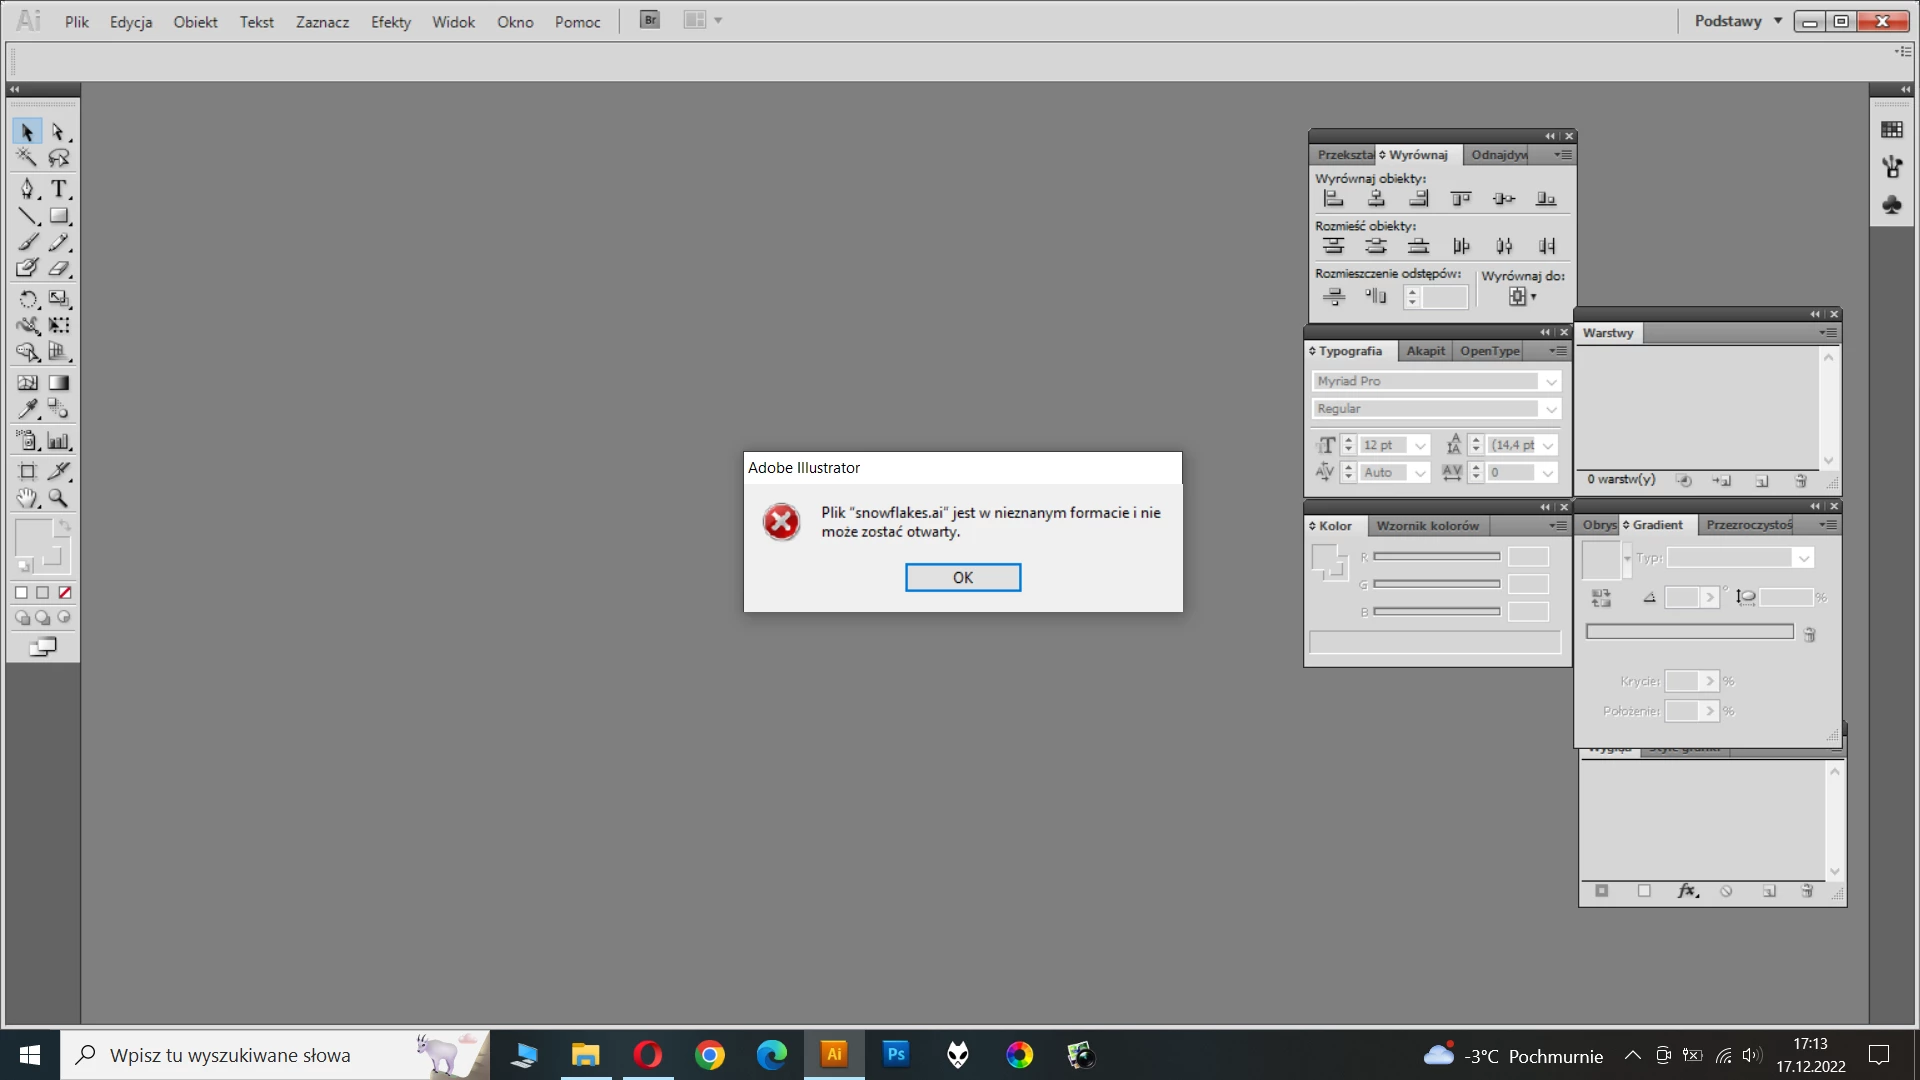Image resolution: width=1920 pixels, height=1080 pixels.
Task: Select the Zoom tool
Action: tap(59, 498)
